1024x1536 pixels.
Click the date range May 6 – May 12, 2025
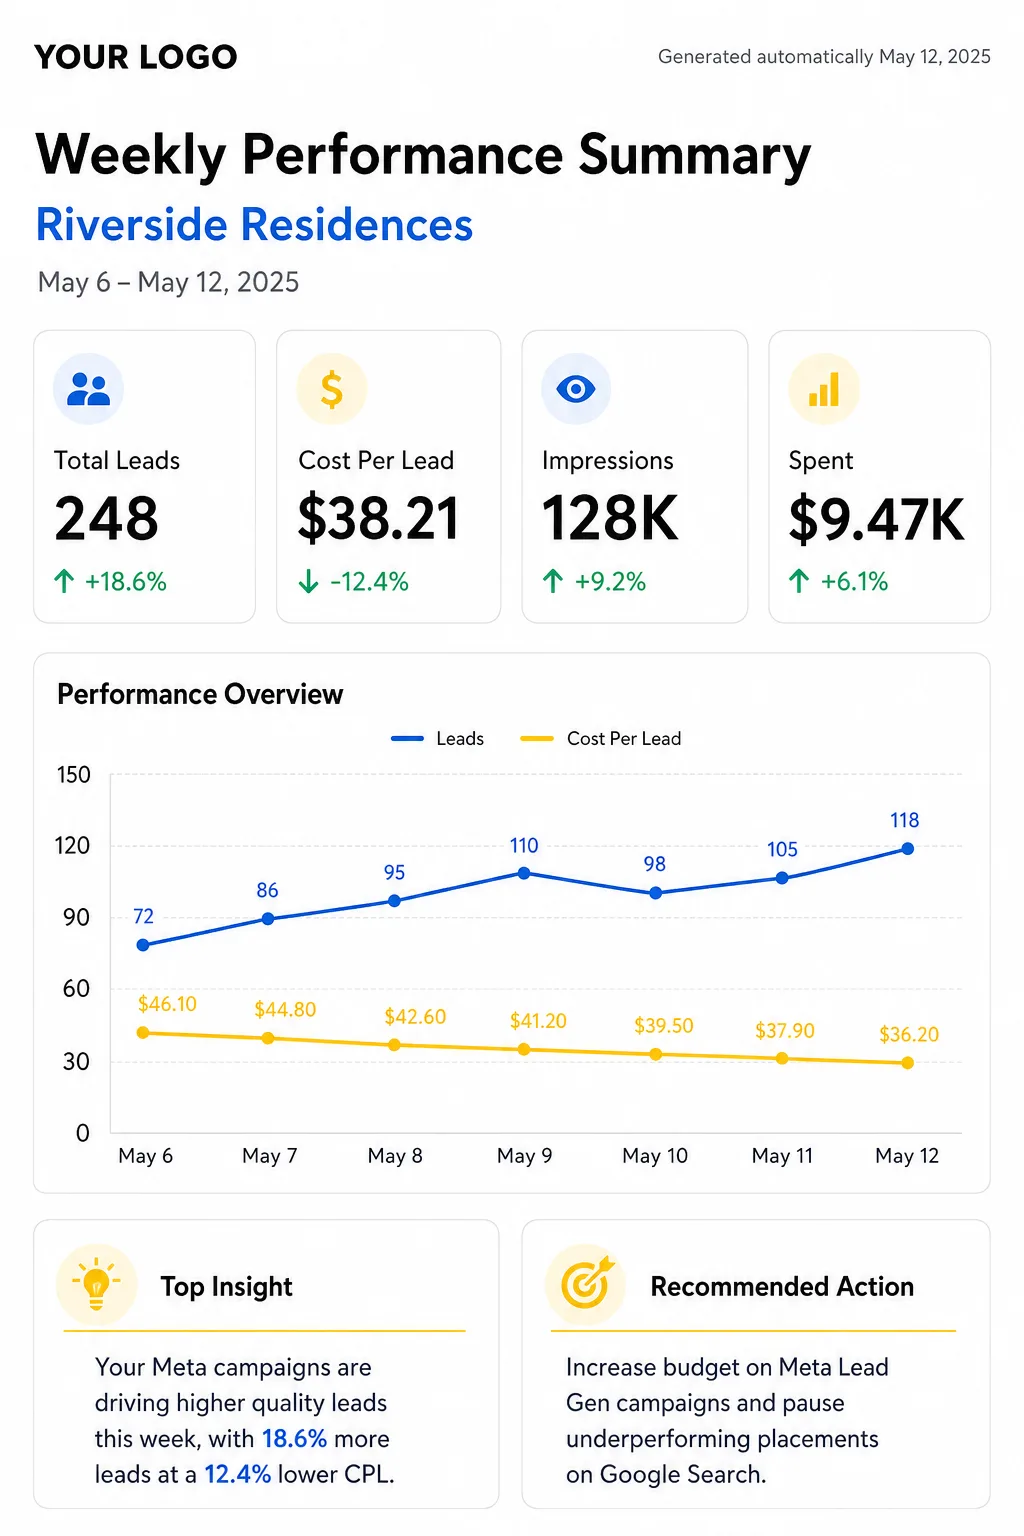click(x=168, y=282)
